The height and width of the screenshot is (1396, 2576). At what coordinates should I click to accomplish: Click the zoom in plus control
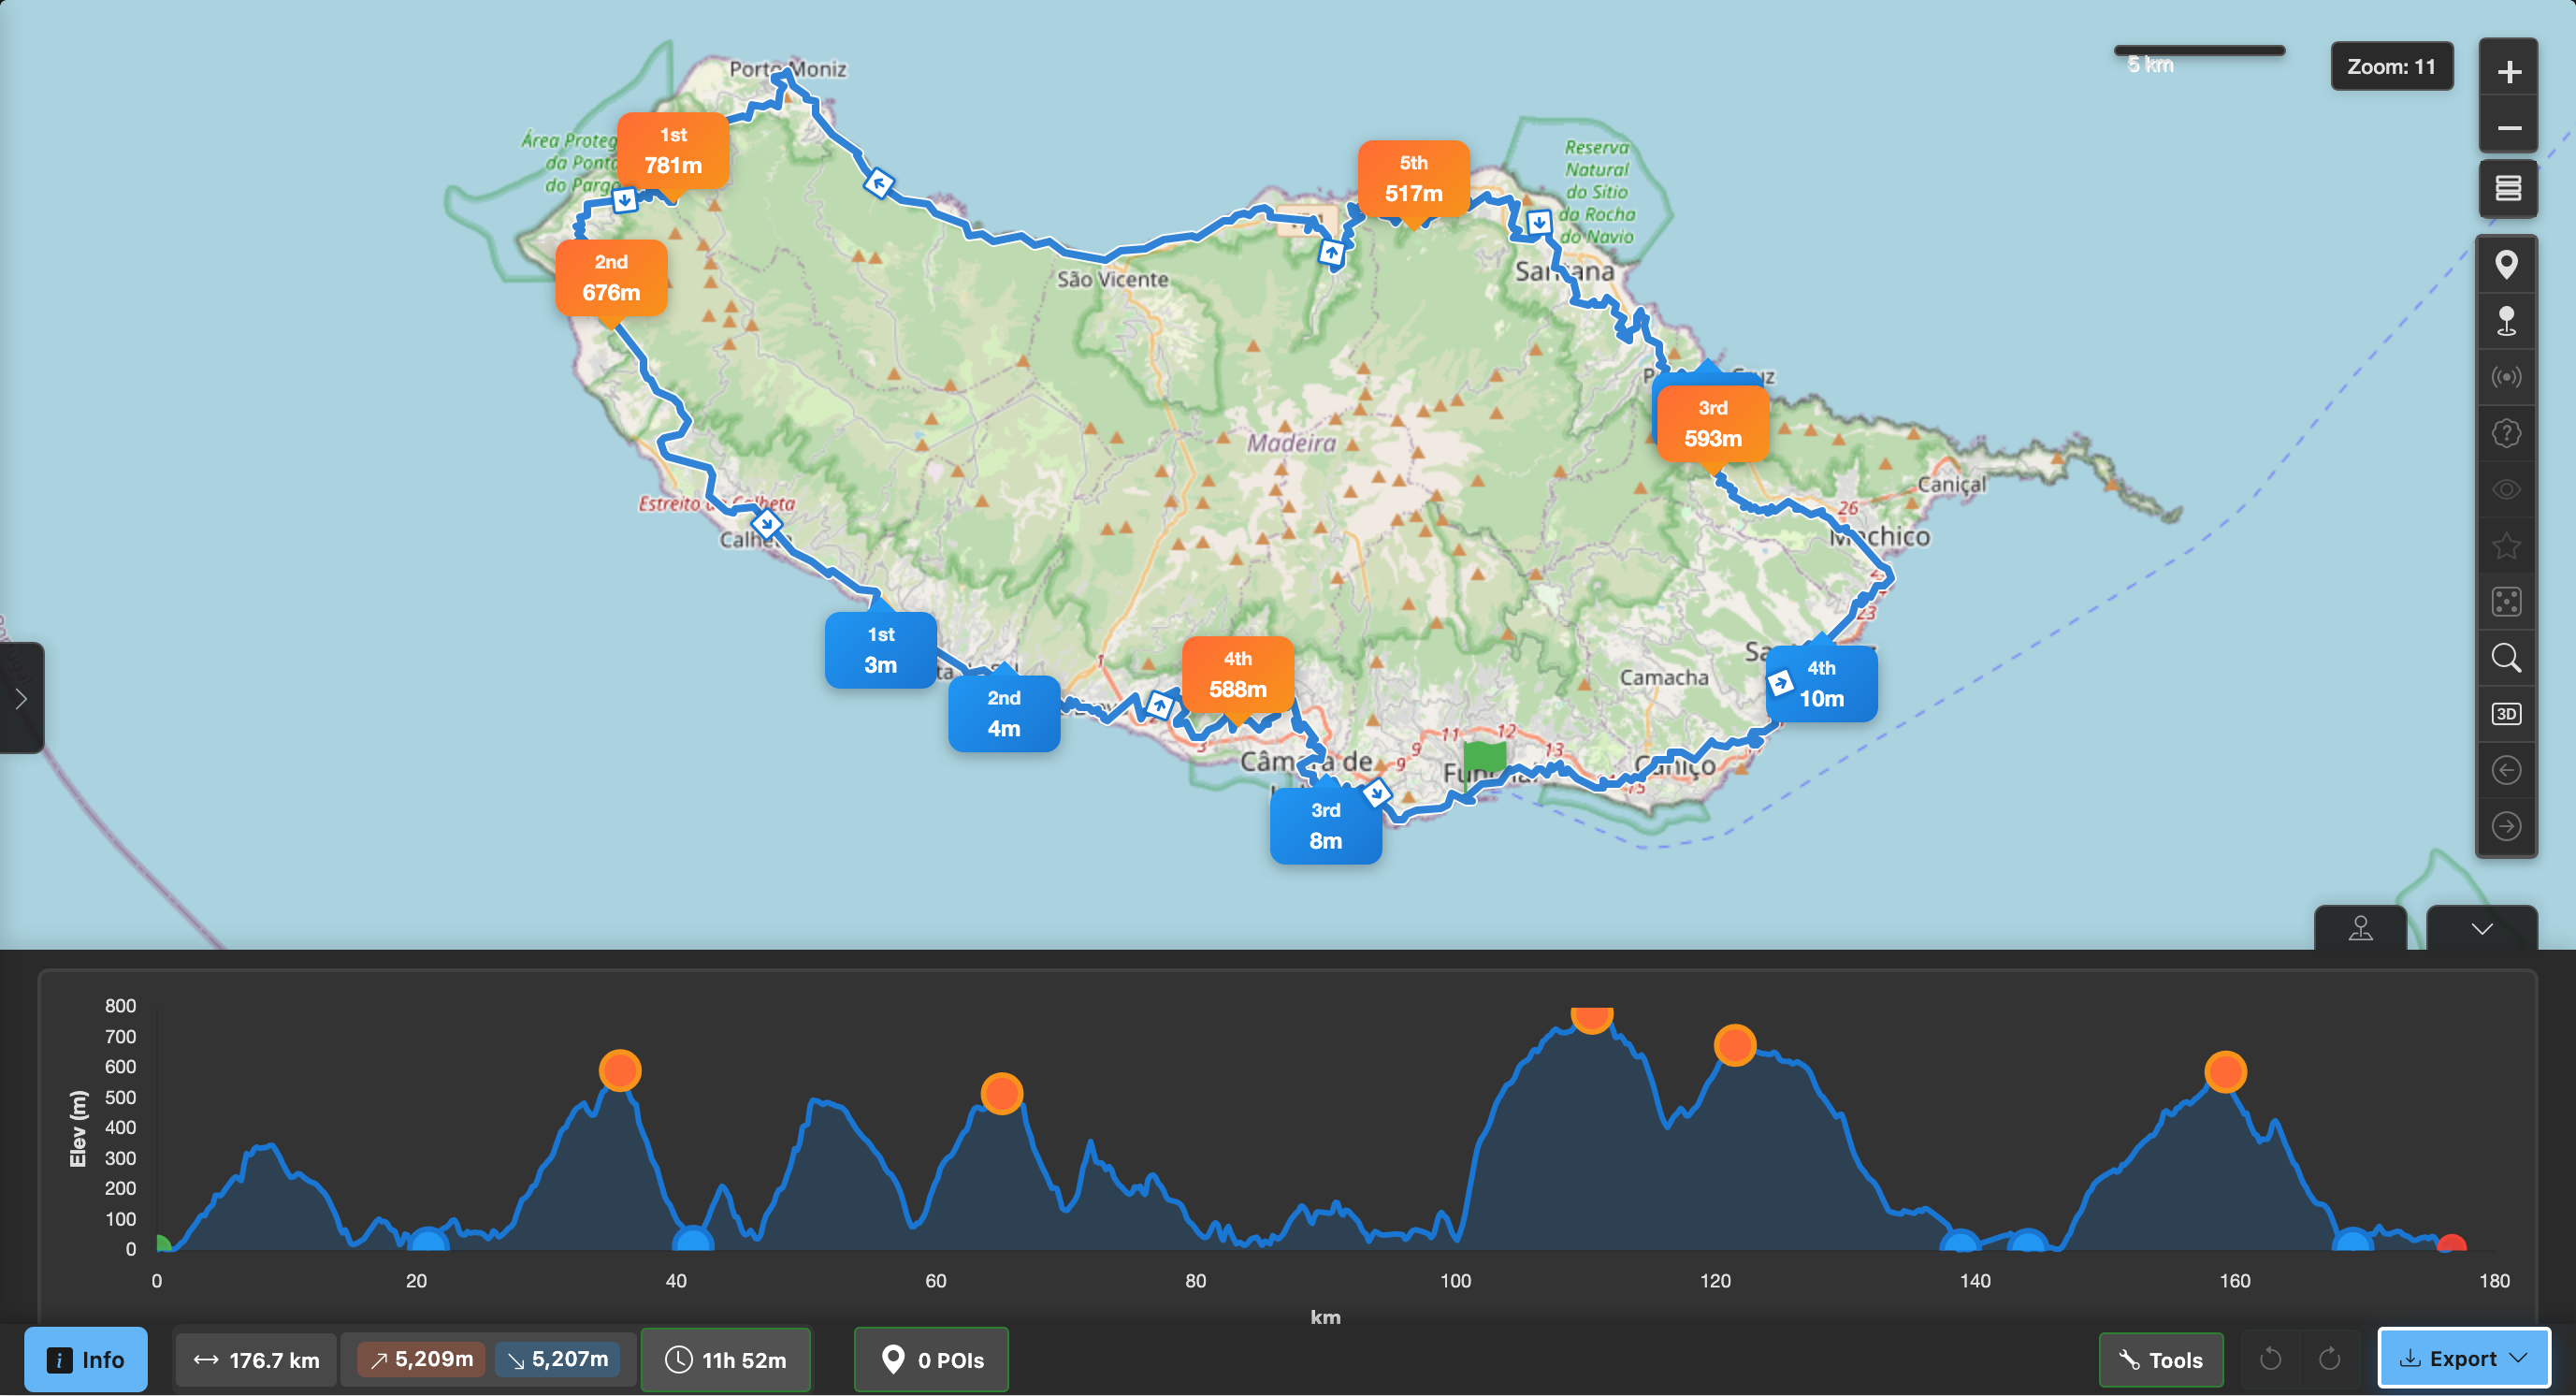pos(2509,70)
